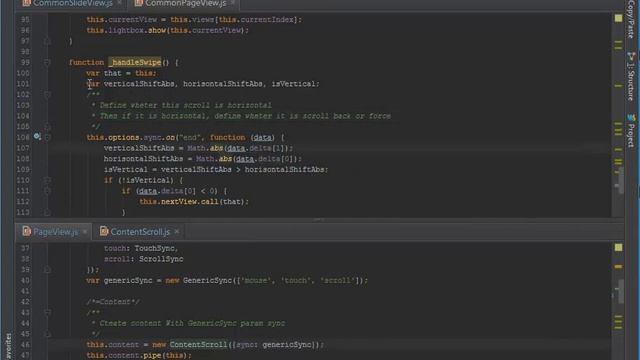The height and width of the screenshot is (360, 640).
Task: Click on 'isVertical' in line 109
Action: coord(126,169)
